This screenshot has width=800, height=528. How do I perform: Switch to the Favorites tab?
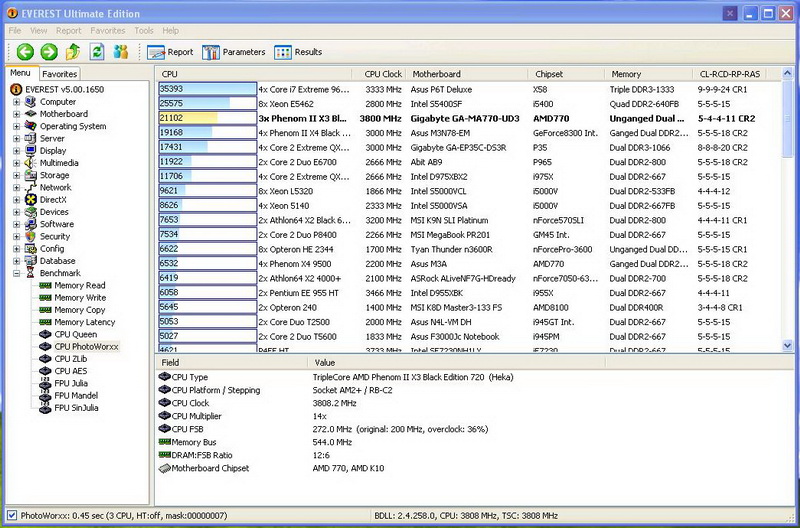(59, 74)
